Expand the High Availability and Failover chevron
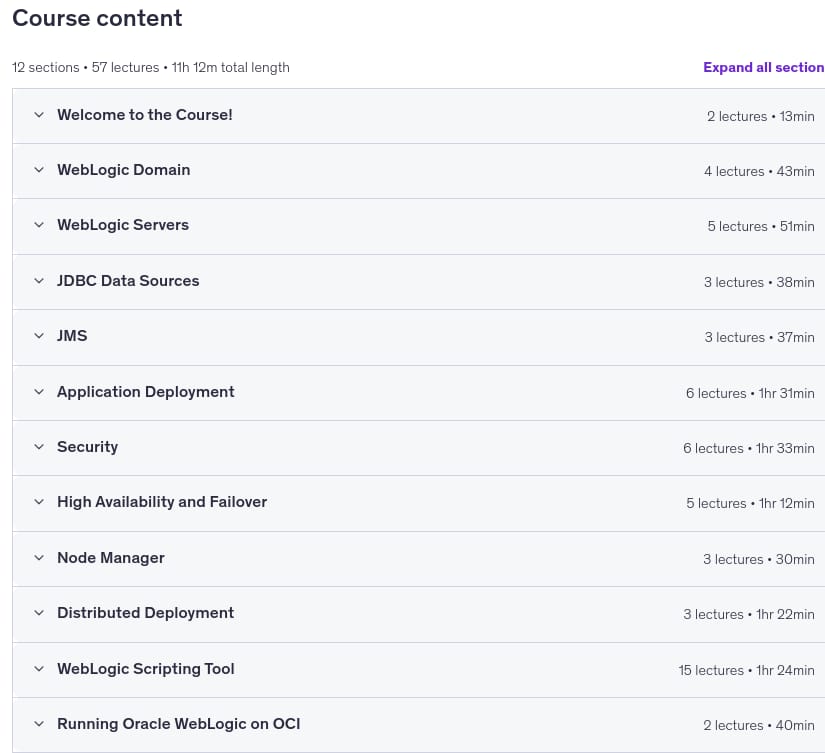 point(39,501)
